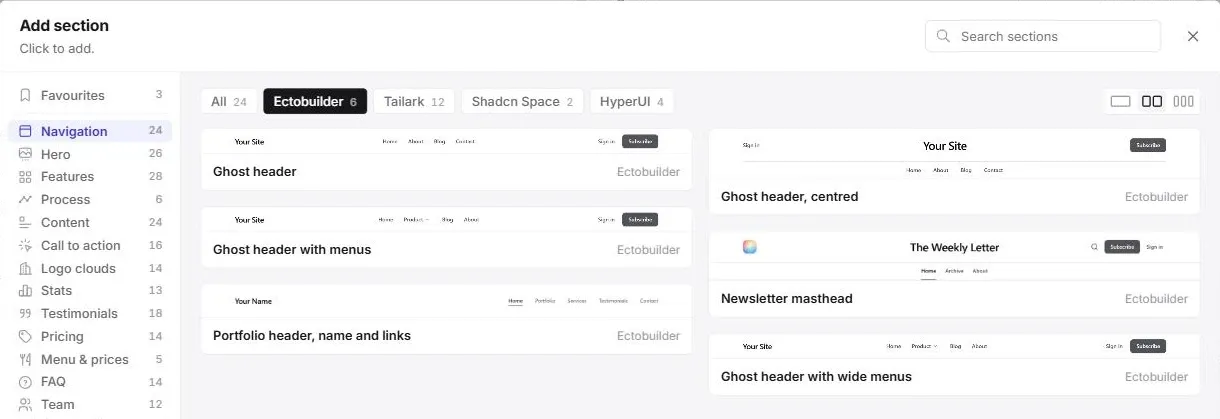The width and height of the screenshot is (1220, 419).
Task: Close the Add section dialog
Action: [1193, 36]
